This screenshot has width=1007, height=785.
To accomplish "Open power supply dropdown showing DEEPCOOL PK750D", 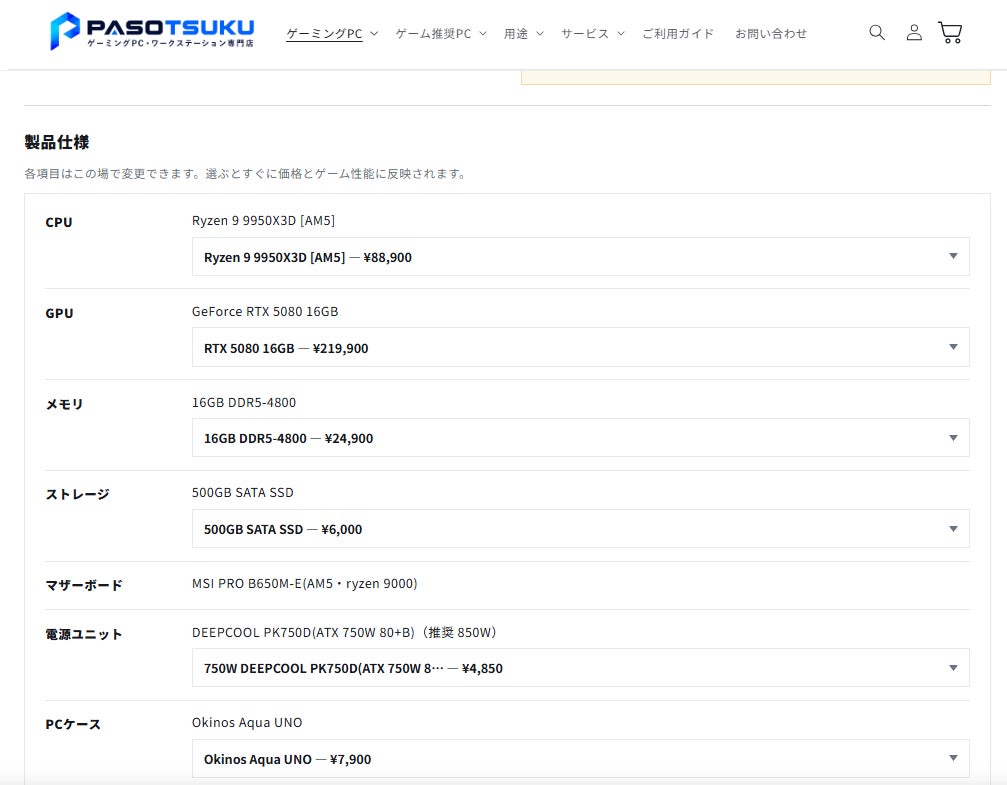I will pyautogui.click(x=581, y=668).
